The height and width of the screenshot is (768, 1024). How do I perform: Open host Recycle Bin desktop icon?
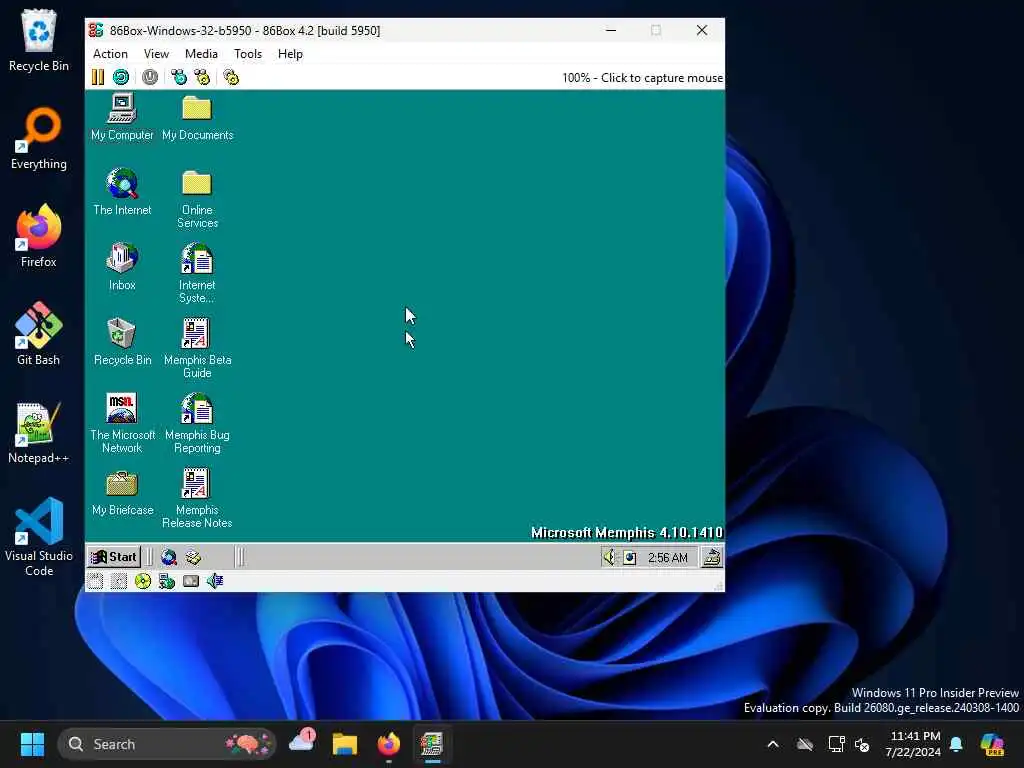click(39, 40)
